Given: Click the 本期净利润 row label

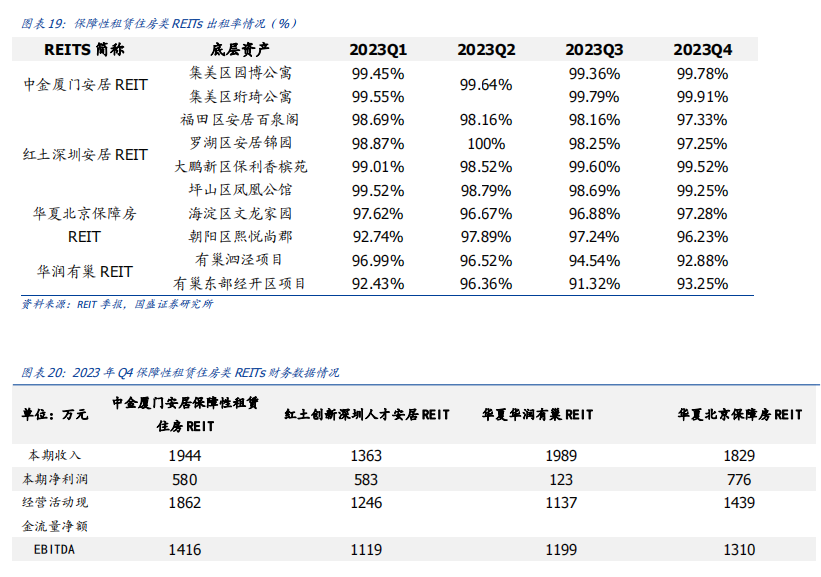Looking at the screenshot, I should pyautogui.click(x=55, y=479).
